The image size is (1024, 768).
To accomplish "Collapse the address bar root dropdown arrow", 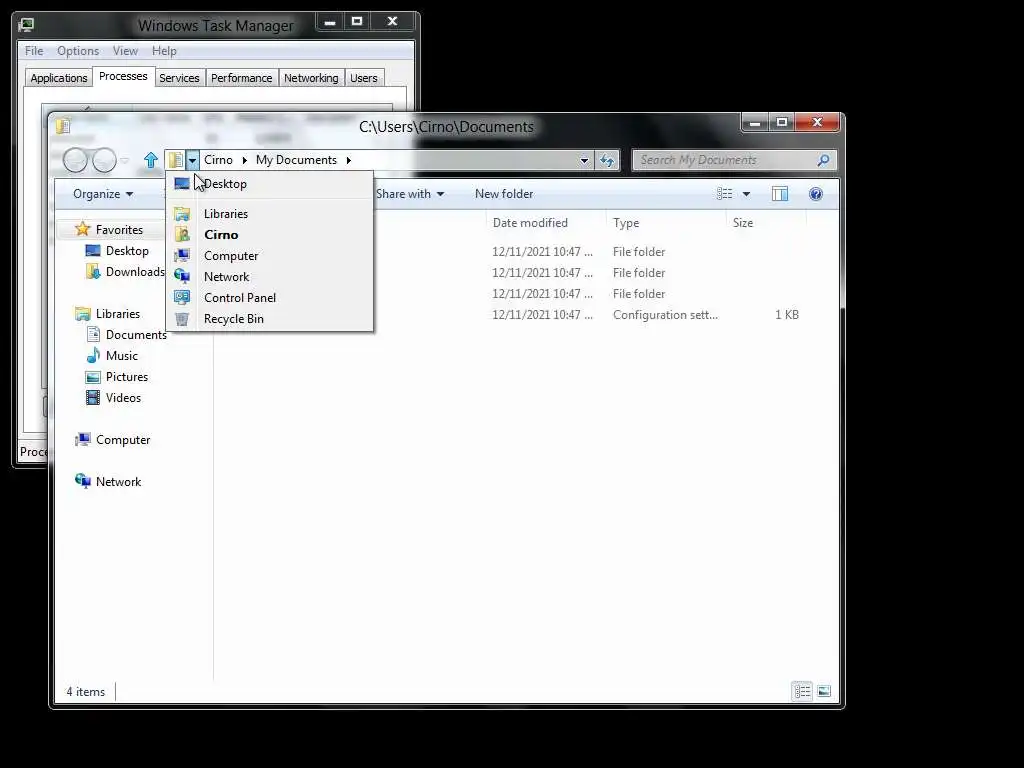I will click(192, 160).
